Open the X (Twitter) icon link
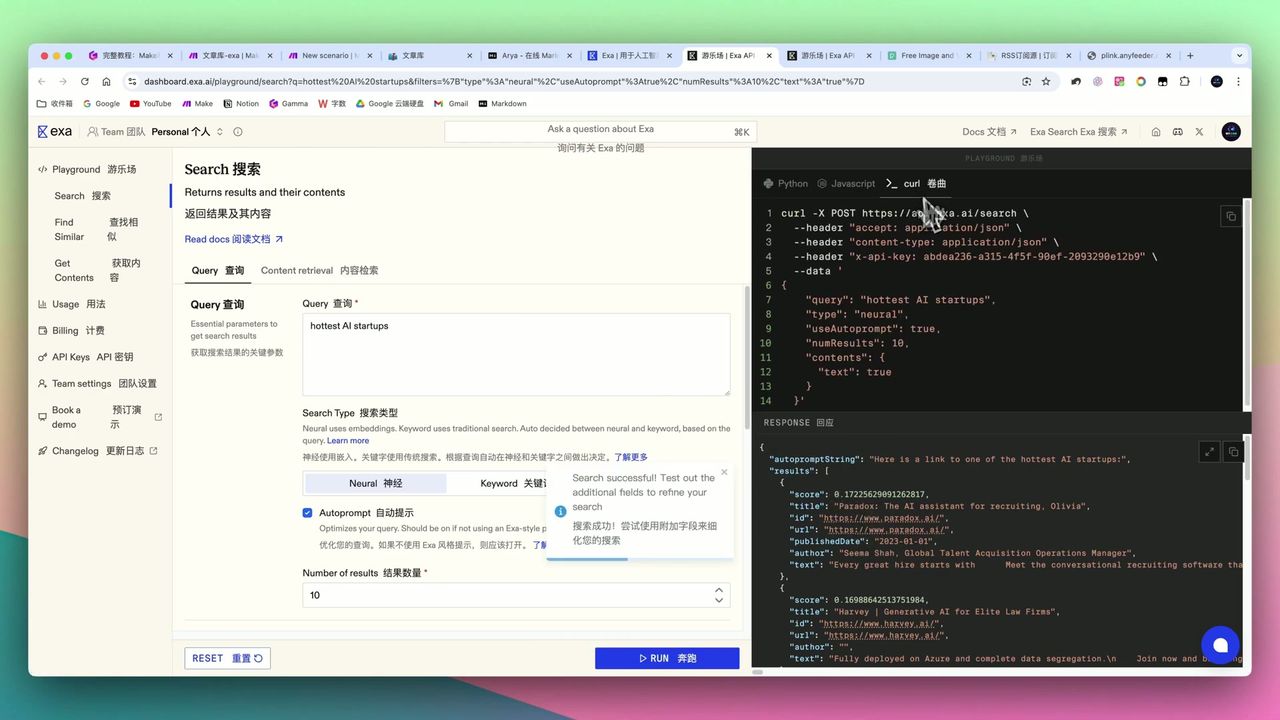 [1199, 132]
